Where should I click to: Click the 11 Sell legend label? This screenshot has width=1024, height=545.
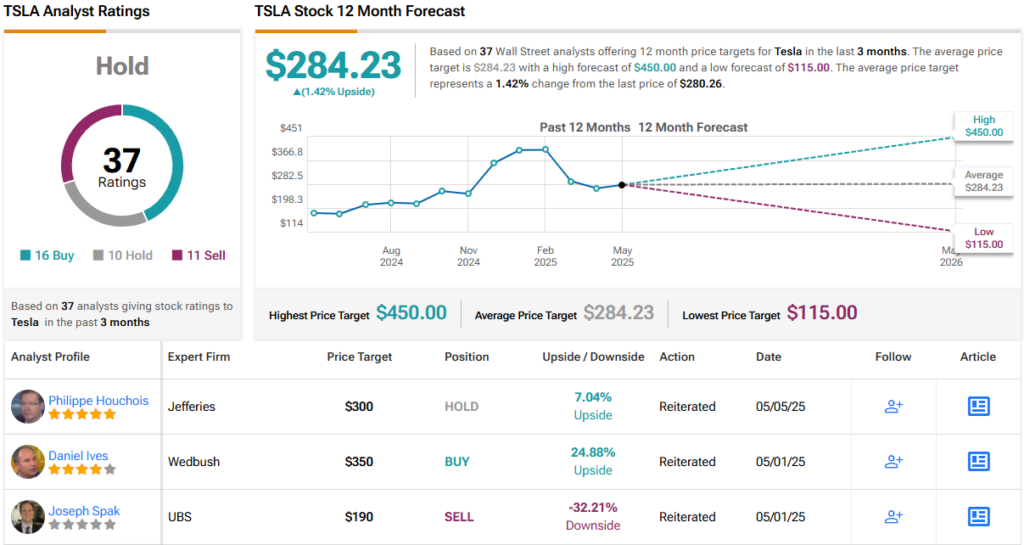(x=206, y=255)
